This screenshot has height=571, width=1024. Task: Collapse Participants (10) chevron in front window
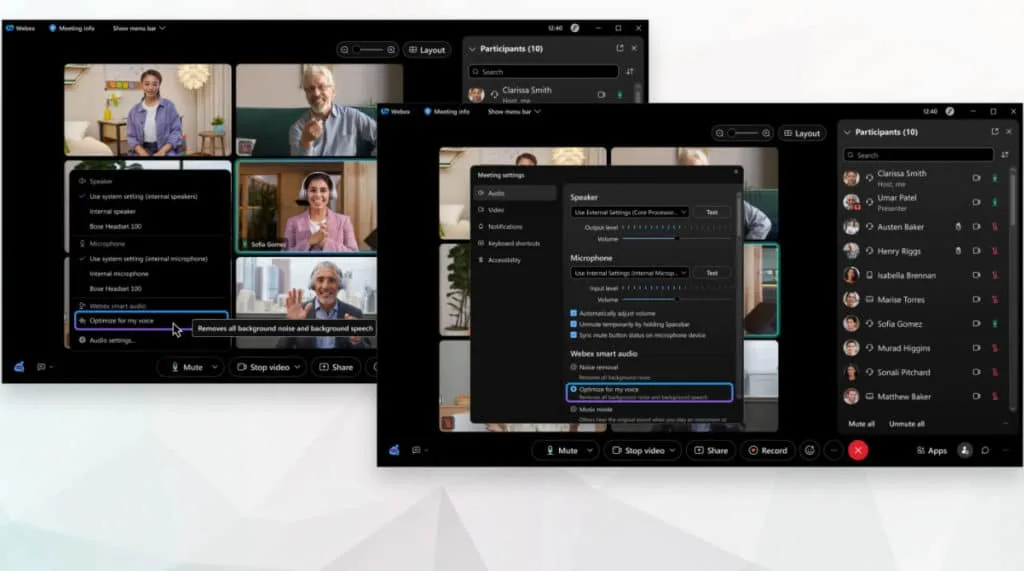[x=847, y=132]
